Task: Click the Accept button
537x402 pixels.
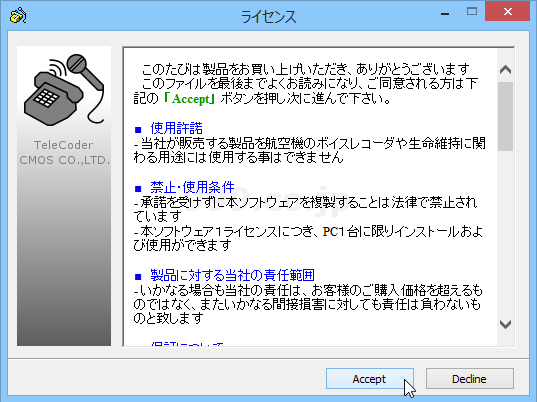Action: [x=370, y=379]
